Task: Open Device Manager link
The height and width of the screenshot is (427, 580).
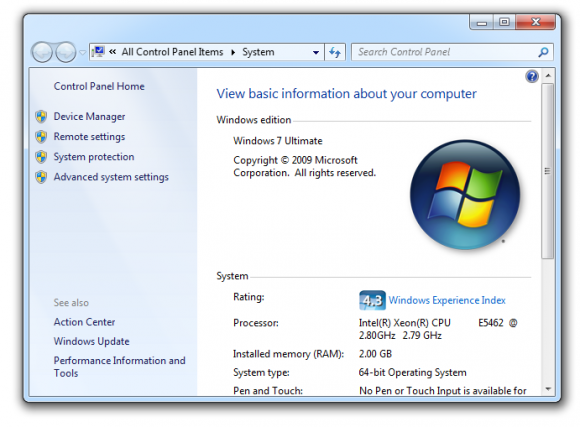Action: coord(90,117)
